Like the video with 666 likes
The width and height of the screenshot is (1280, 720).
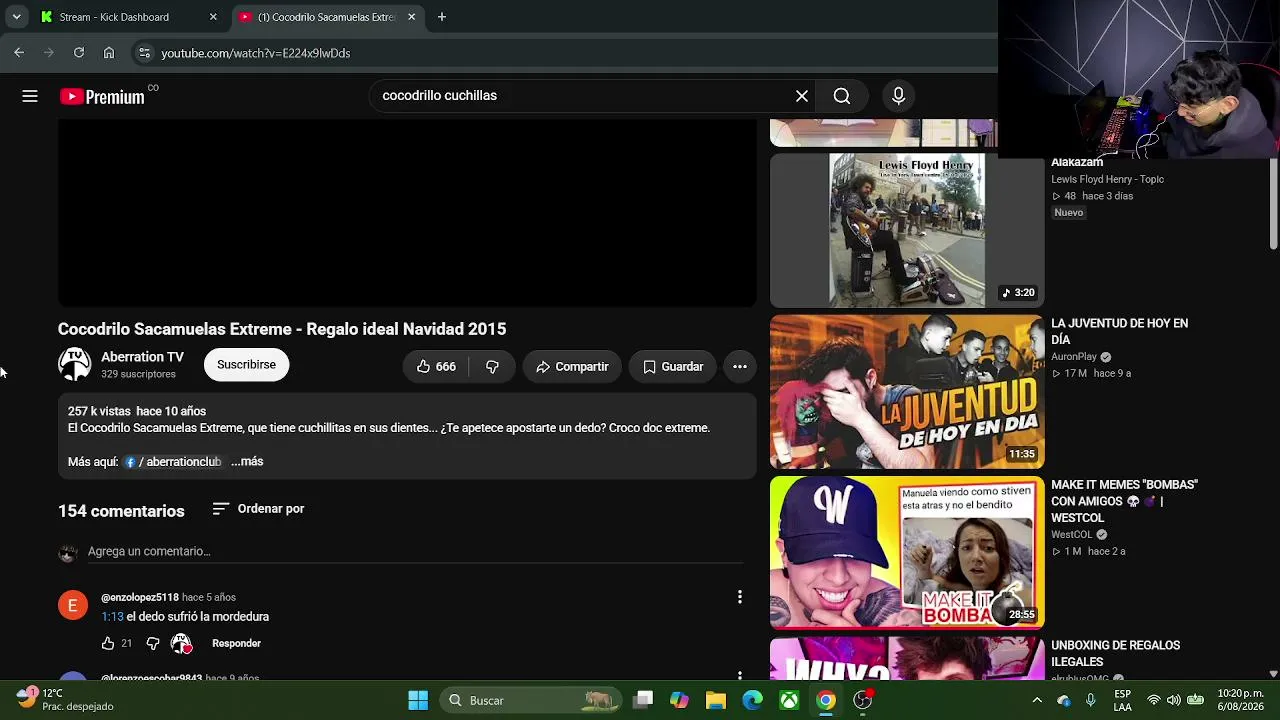pyautogui.click(x=436, y=366)
